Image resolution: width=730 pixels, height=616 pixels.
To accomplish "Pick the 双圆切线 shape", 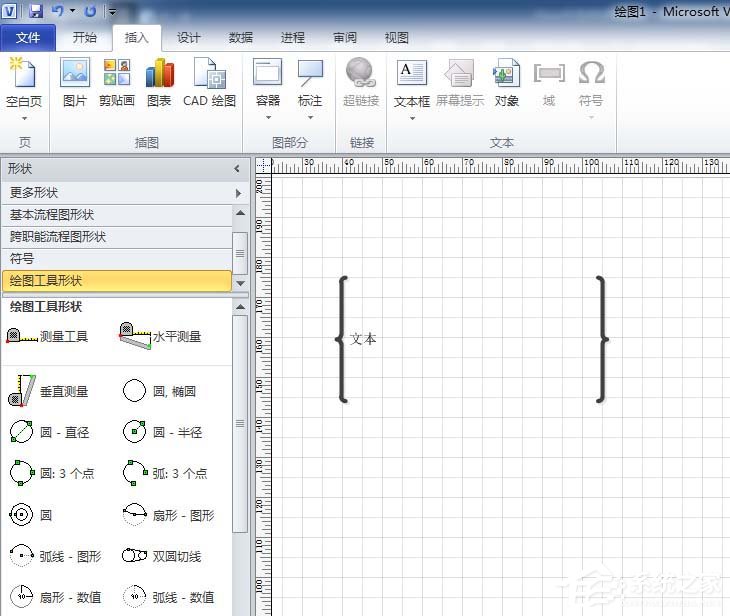I will click(x=162, y=556).
